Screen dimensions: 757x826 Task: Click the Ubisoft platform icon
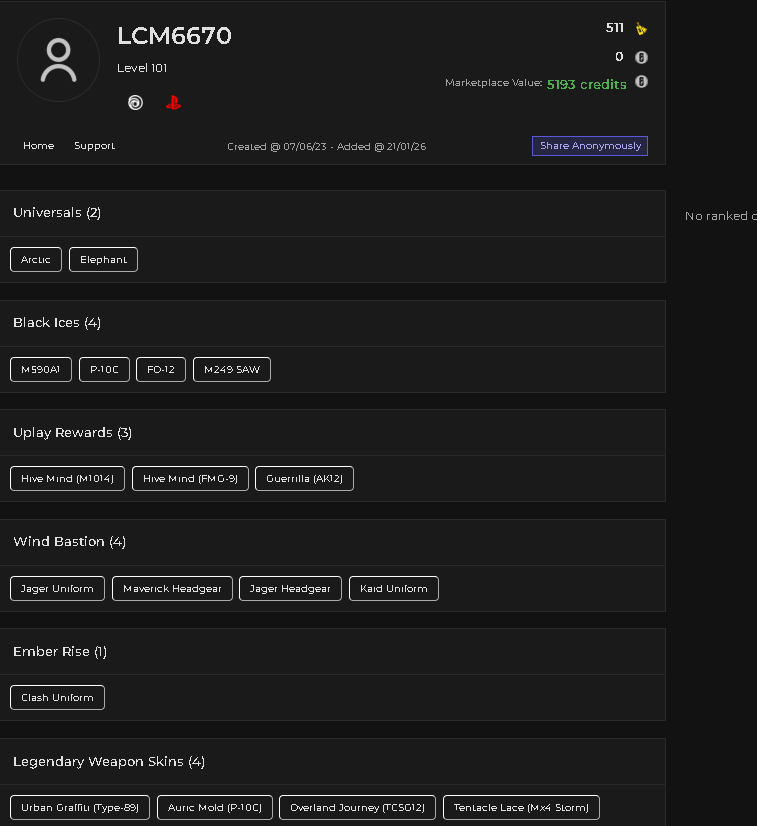click(x=135, y=102)
